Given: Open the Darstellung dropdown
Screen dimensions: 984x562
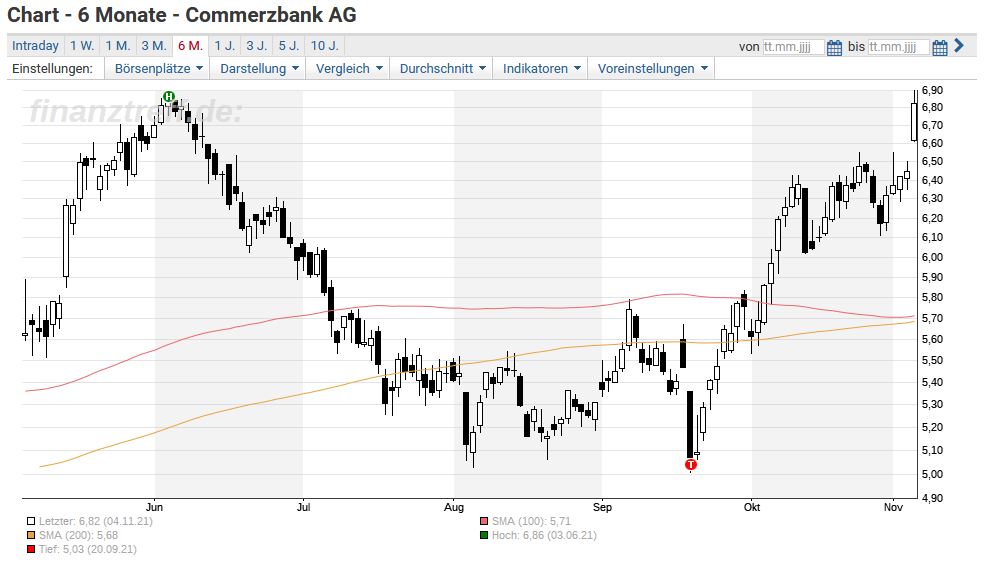Looking at the screenshot, I should click(x=259, y=68).
